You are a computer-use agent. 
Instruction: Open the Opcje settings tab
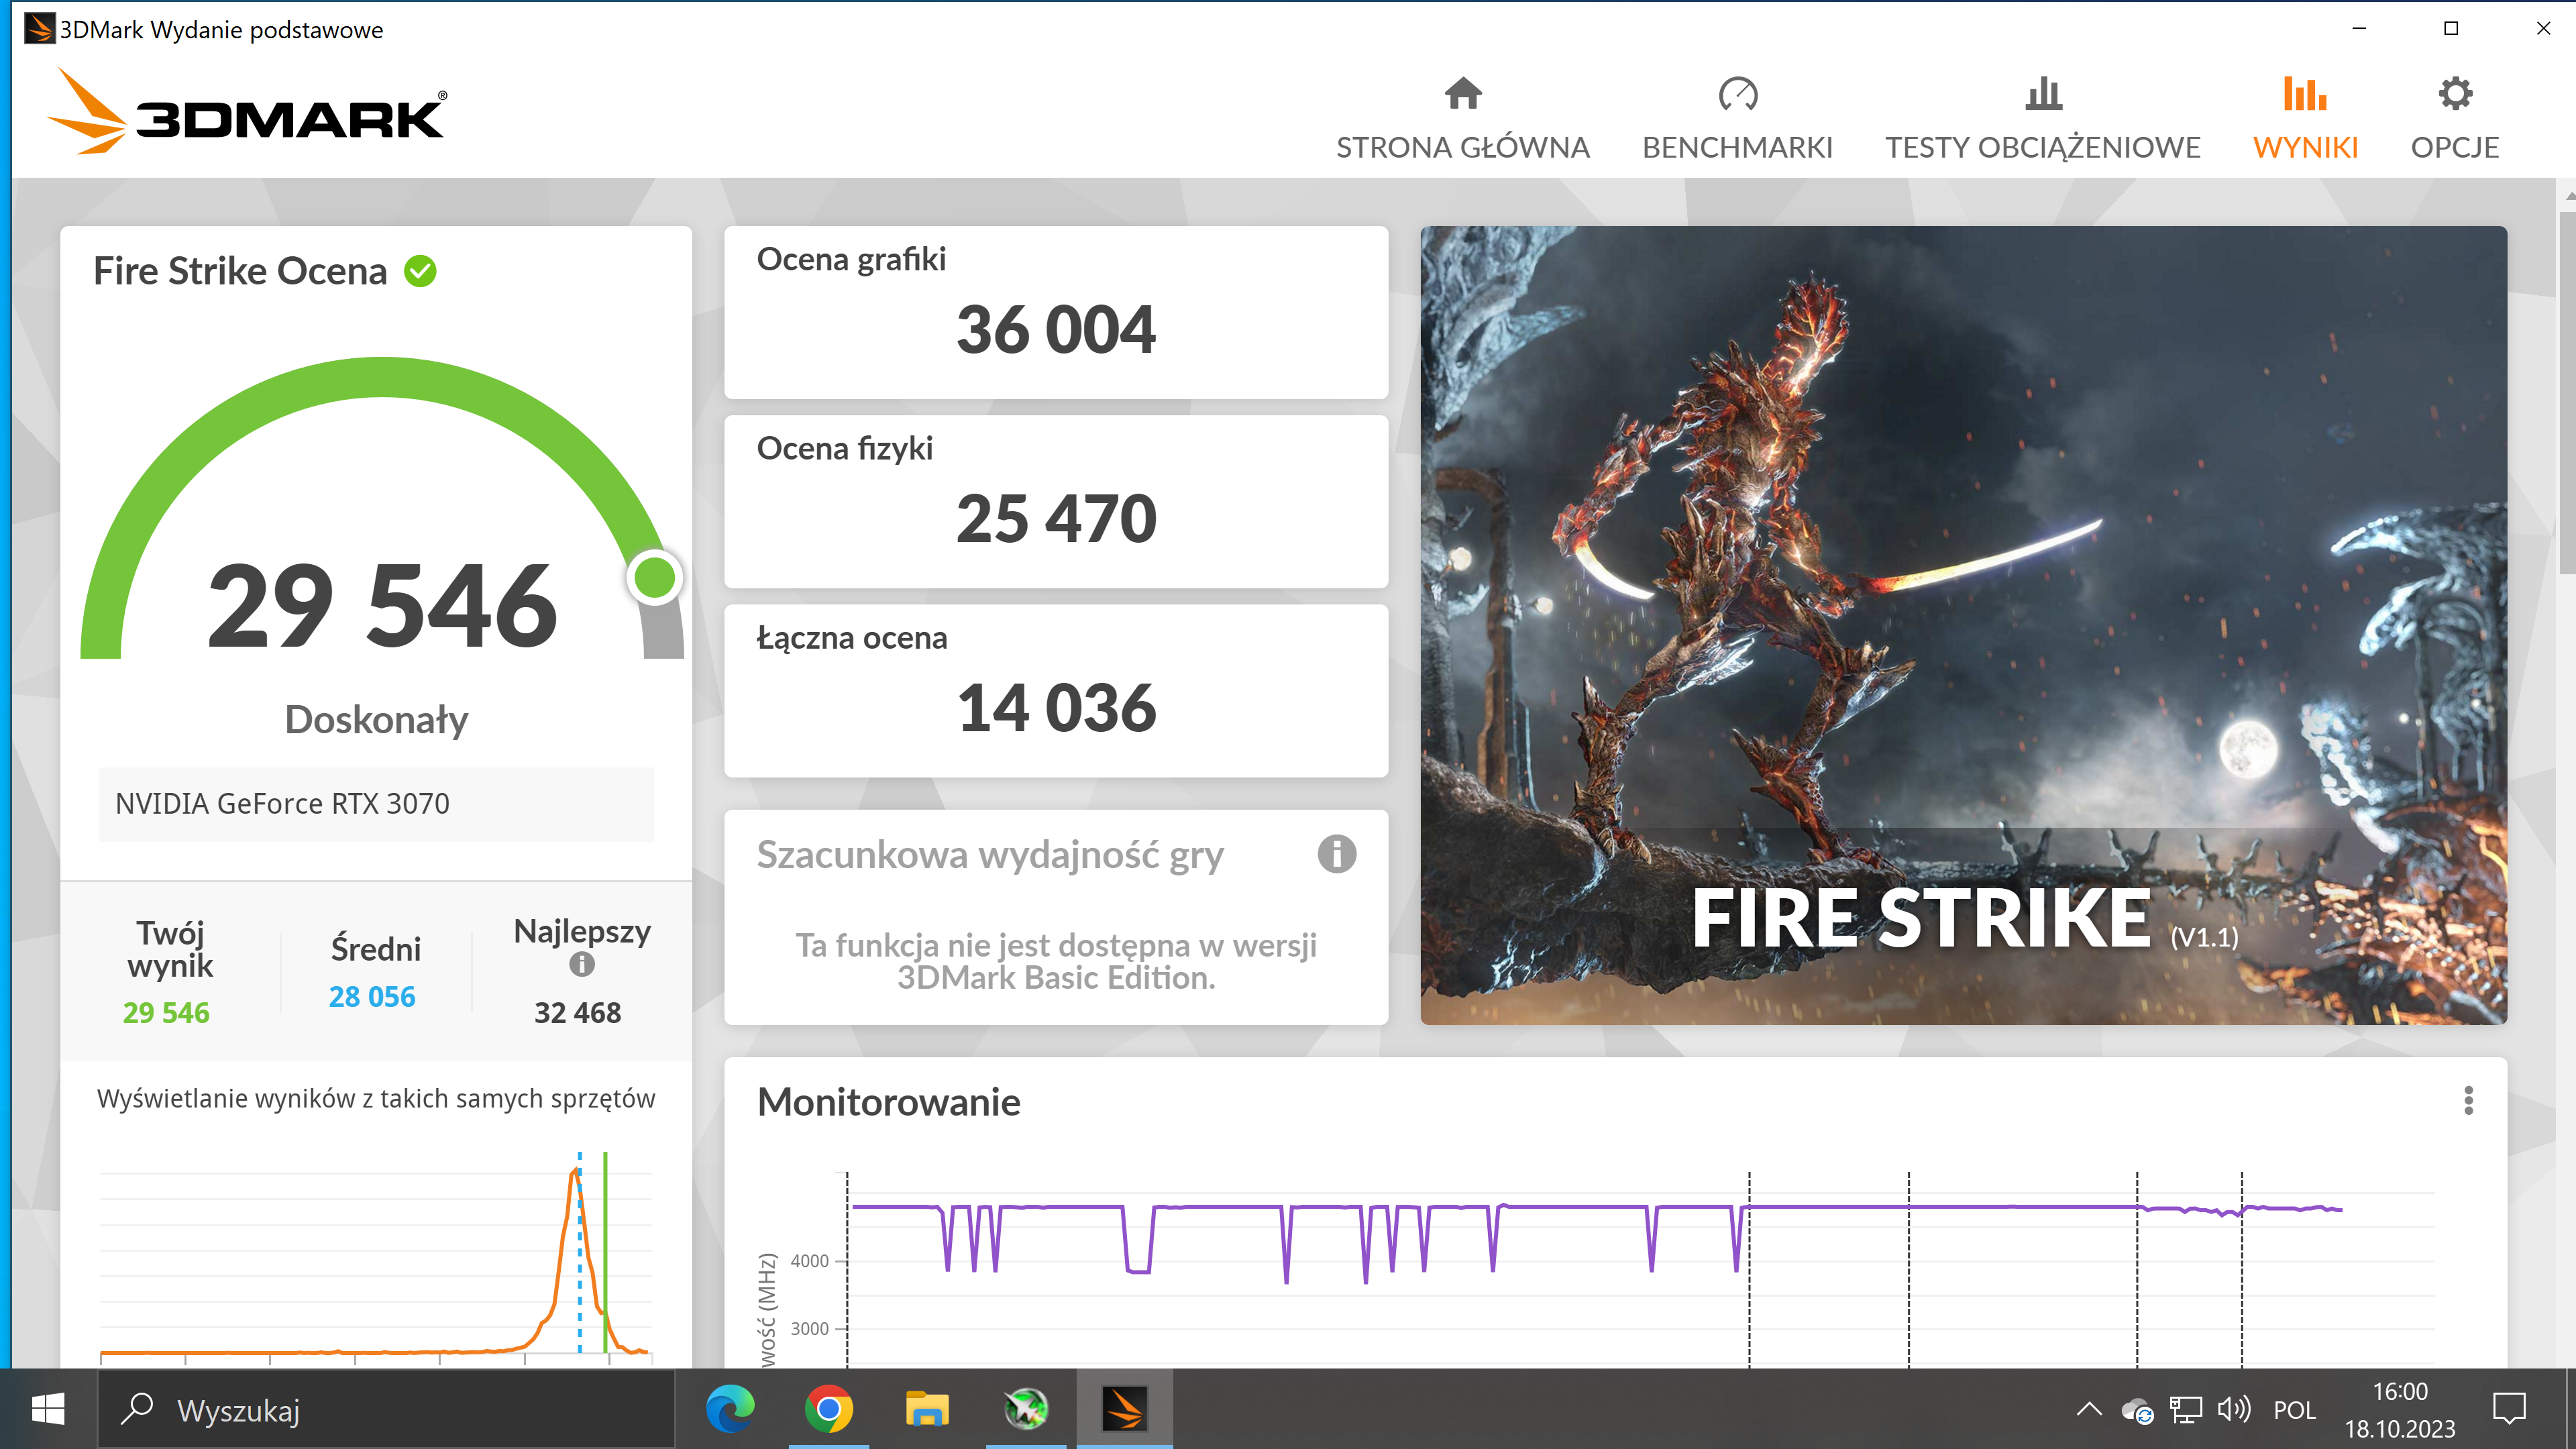2454,119
